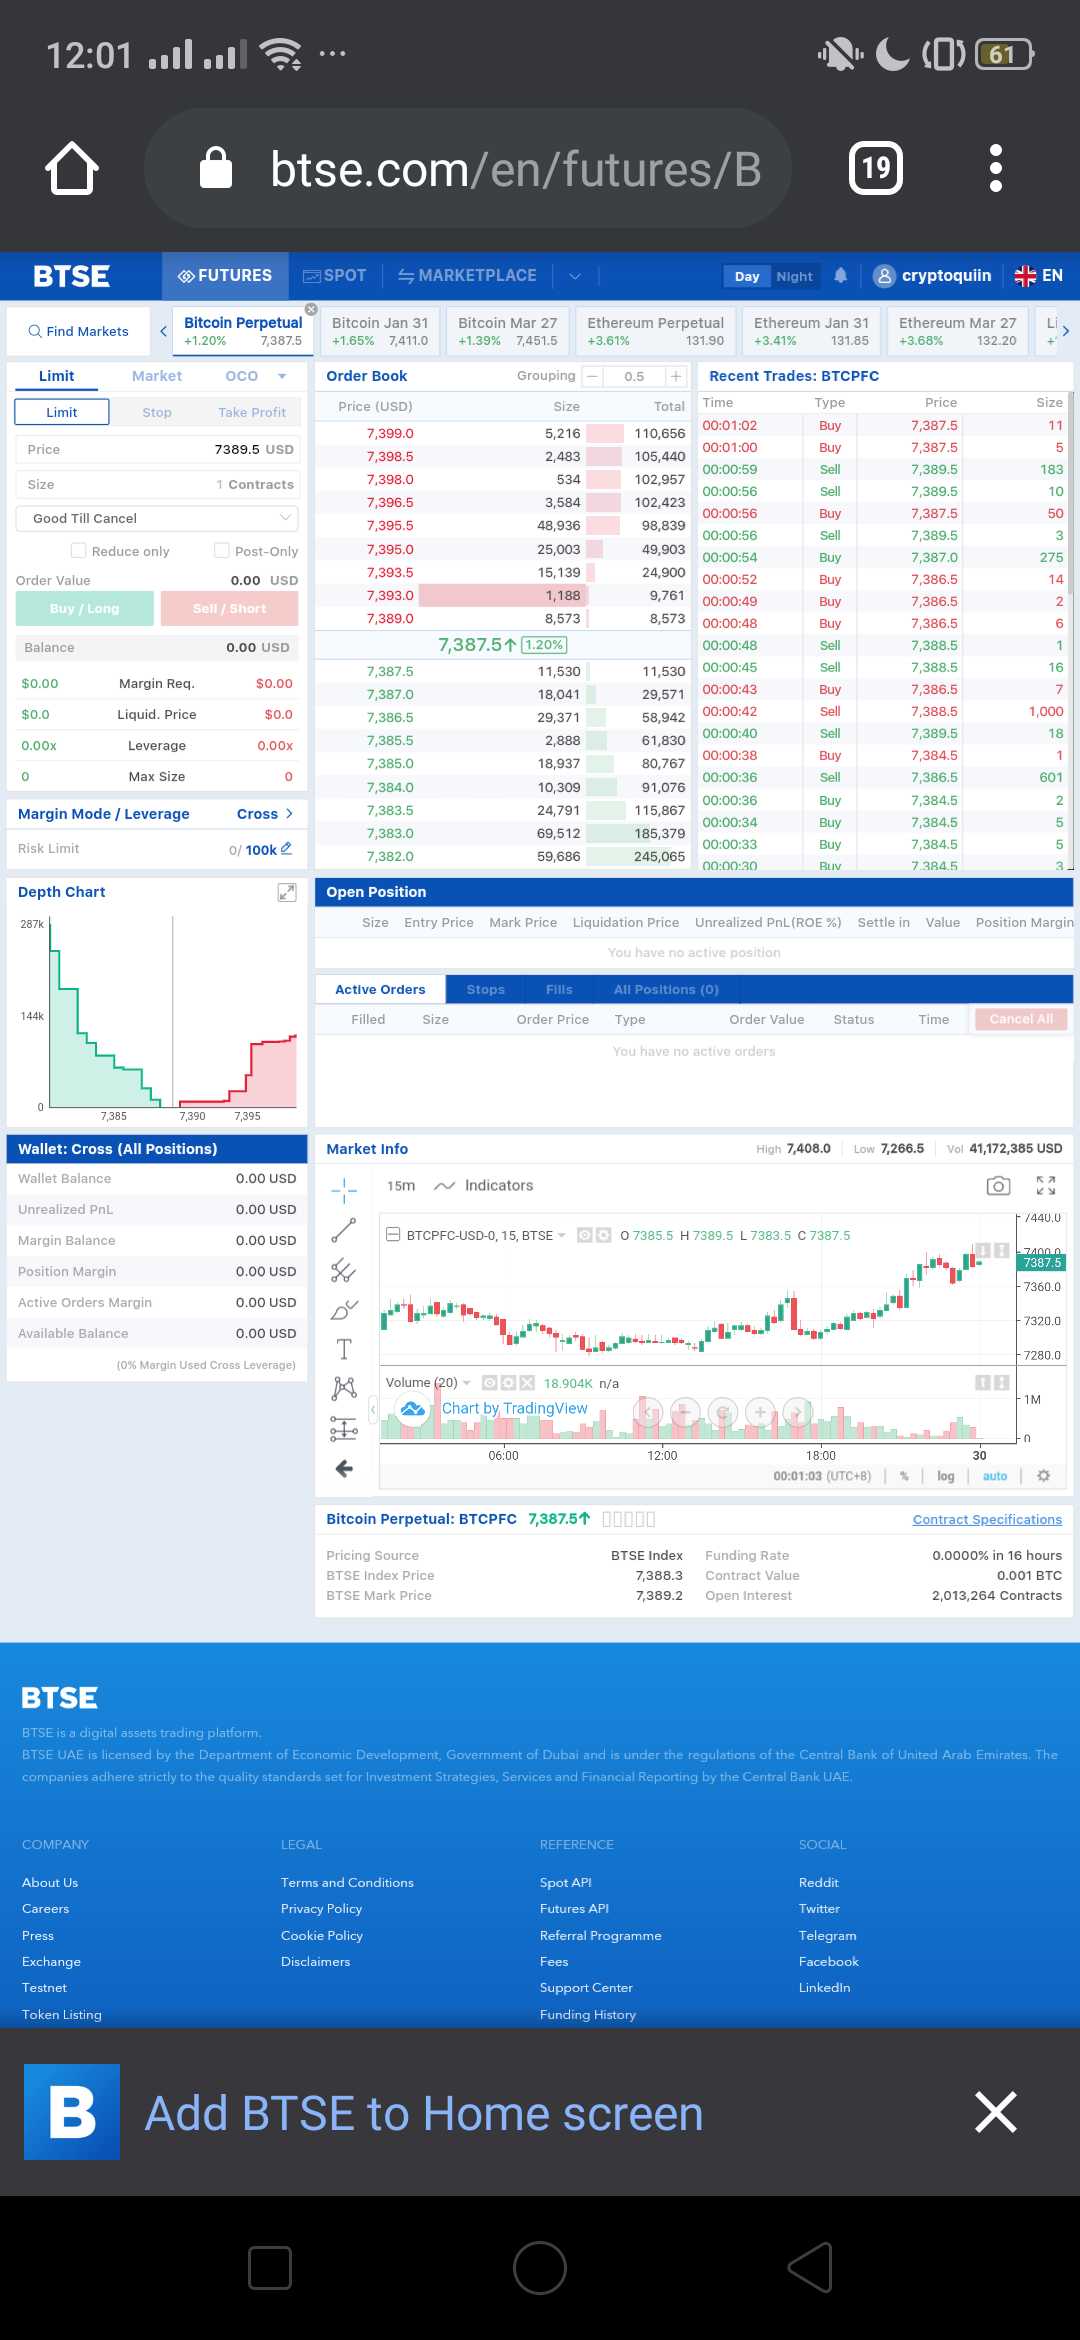
Task: Select the trend line drawing tool
Action: (x=344, y=1230)
